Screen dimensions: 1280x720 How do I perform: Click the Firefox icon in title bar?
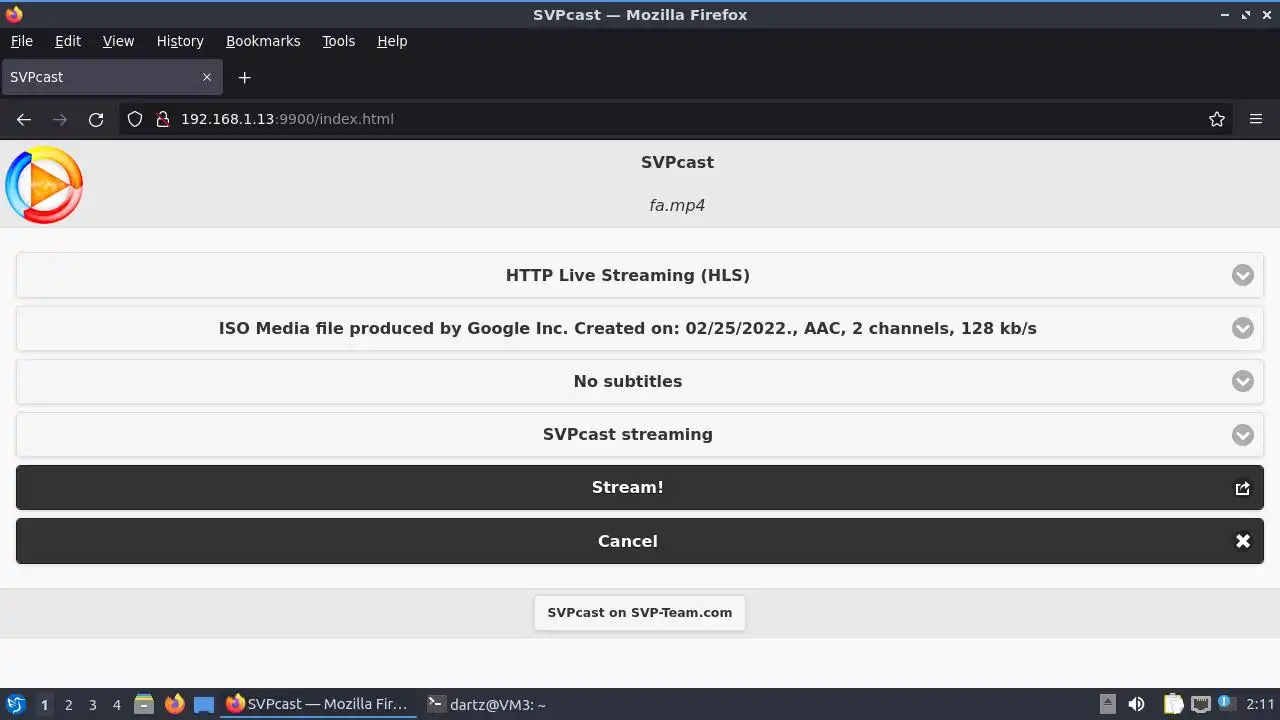13,14
